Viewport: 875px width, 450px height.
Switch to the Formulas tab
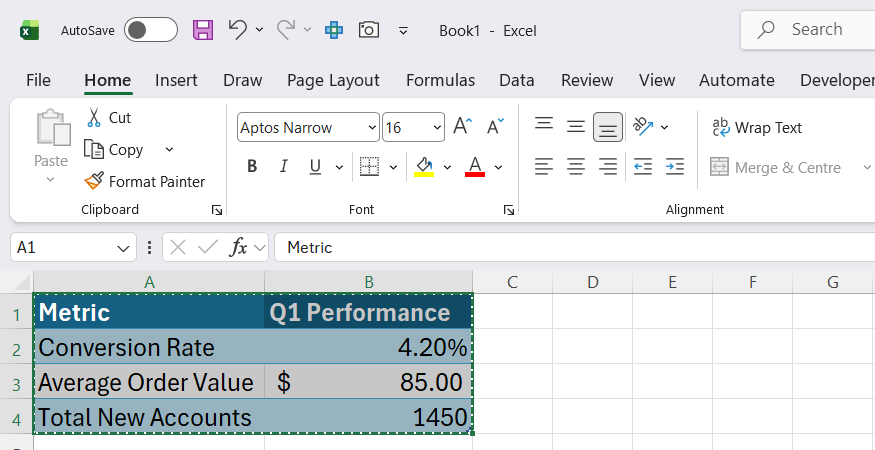tap(440, 80)
